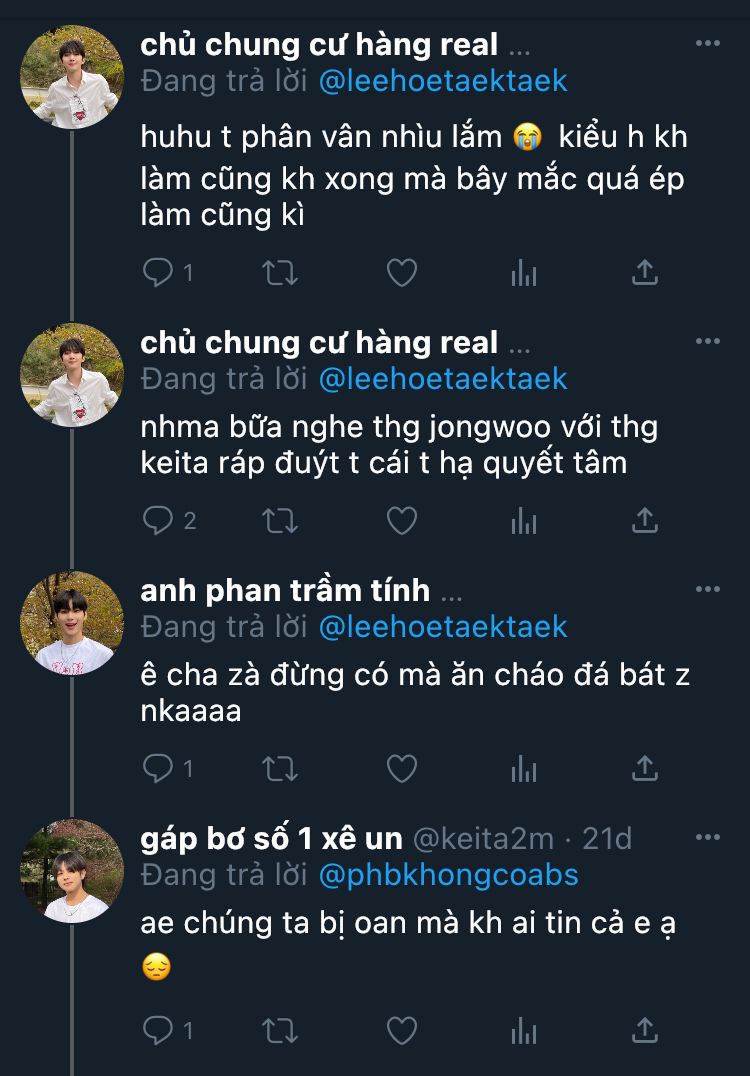
Task: Open avatar of the keita2m account
Action: (x=72, y=871)
